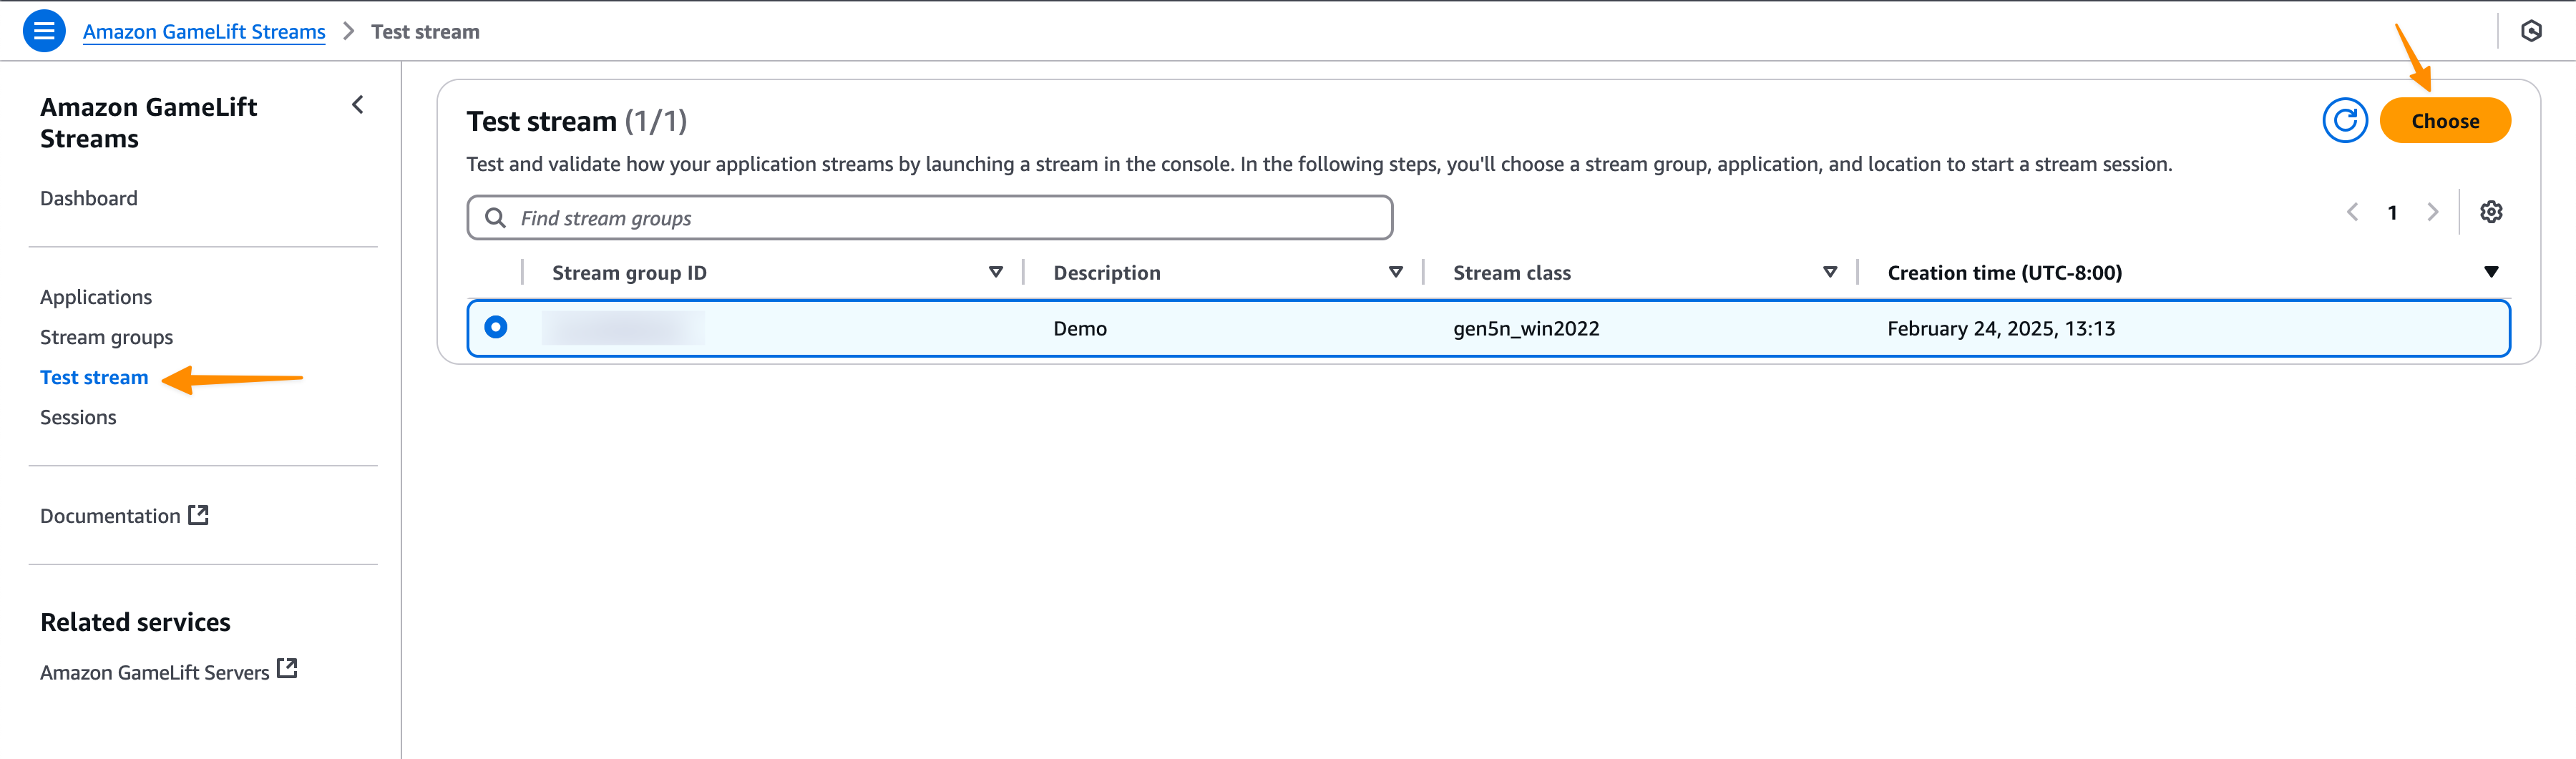
Task: Click the blurred stream group ID cell
Action: pos(623,328)
